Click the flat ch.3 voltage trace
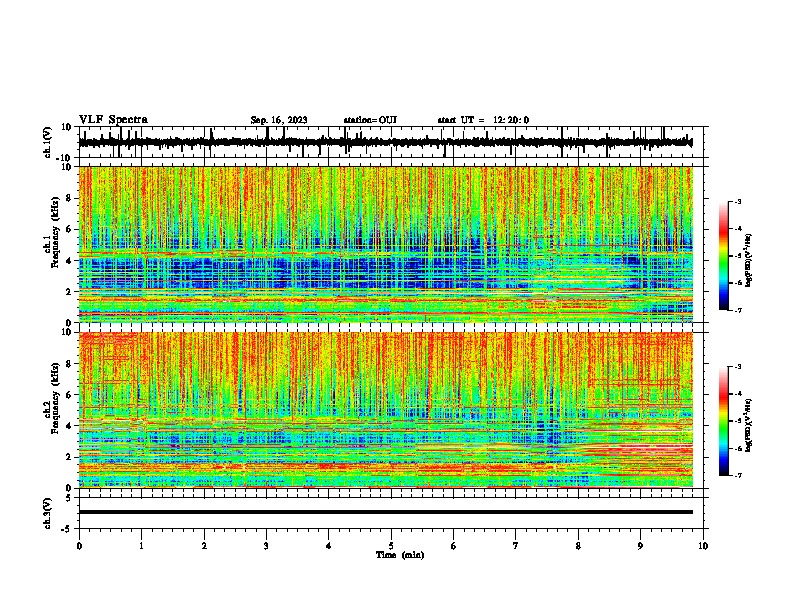The width and height of the screenshot is (792, 612). point(385,512)
